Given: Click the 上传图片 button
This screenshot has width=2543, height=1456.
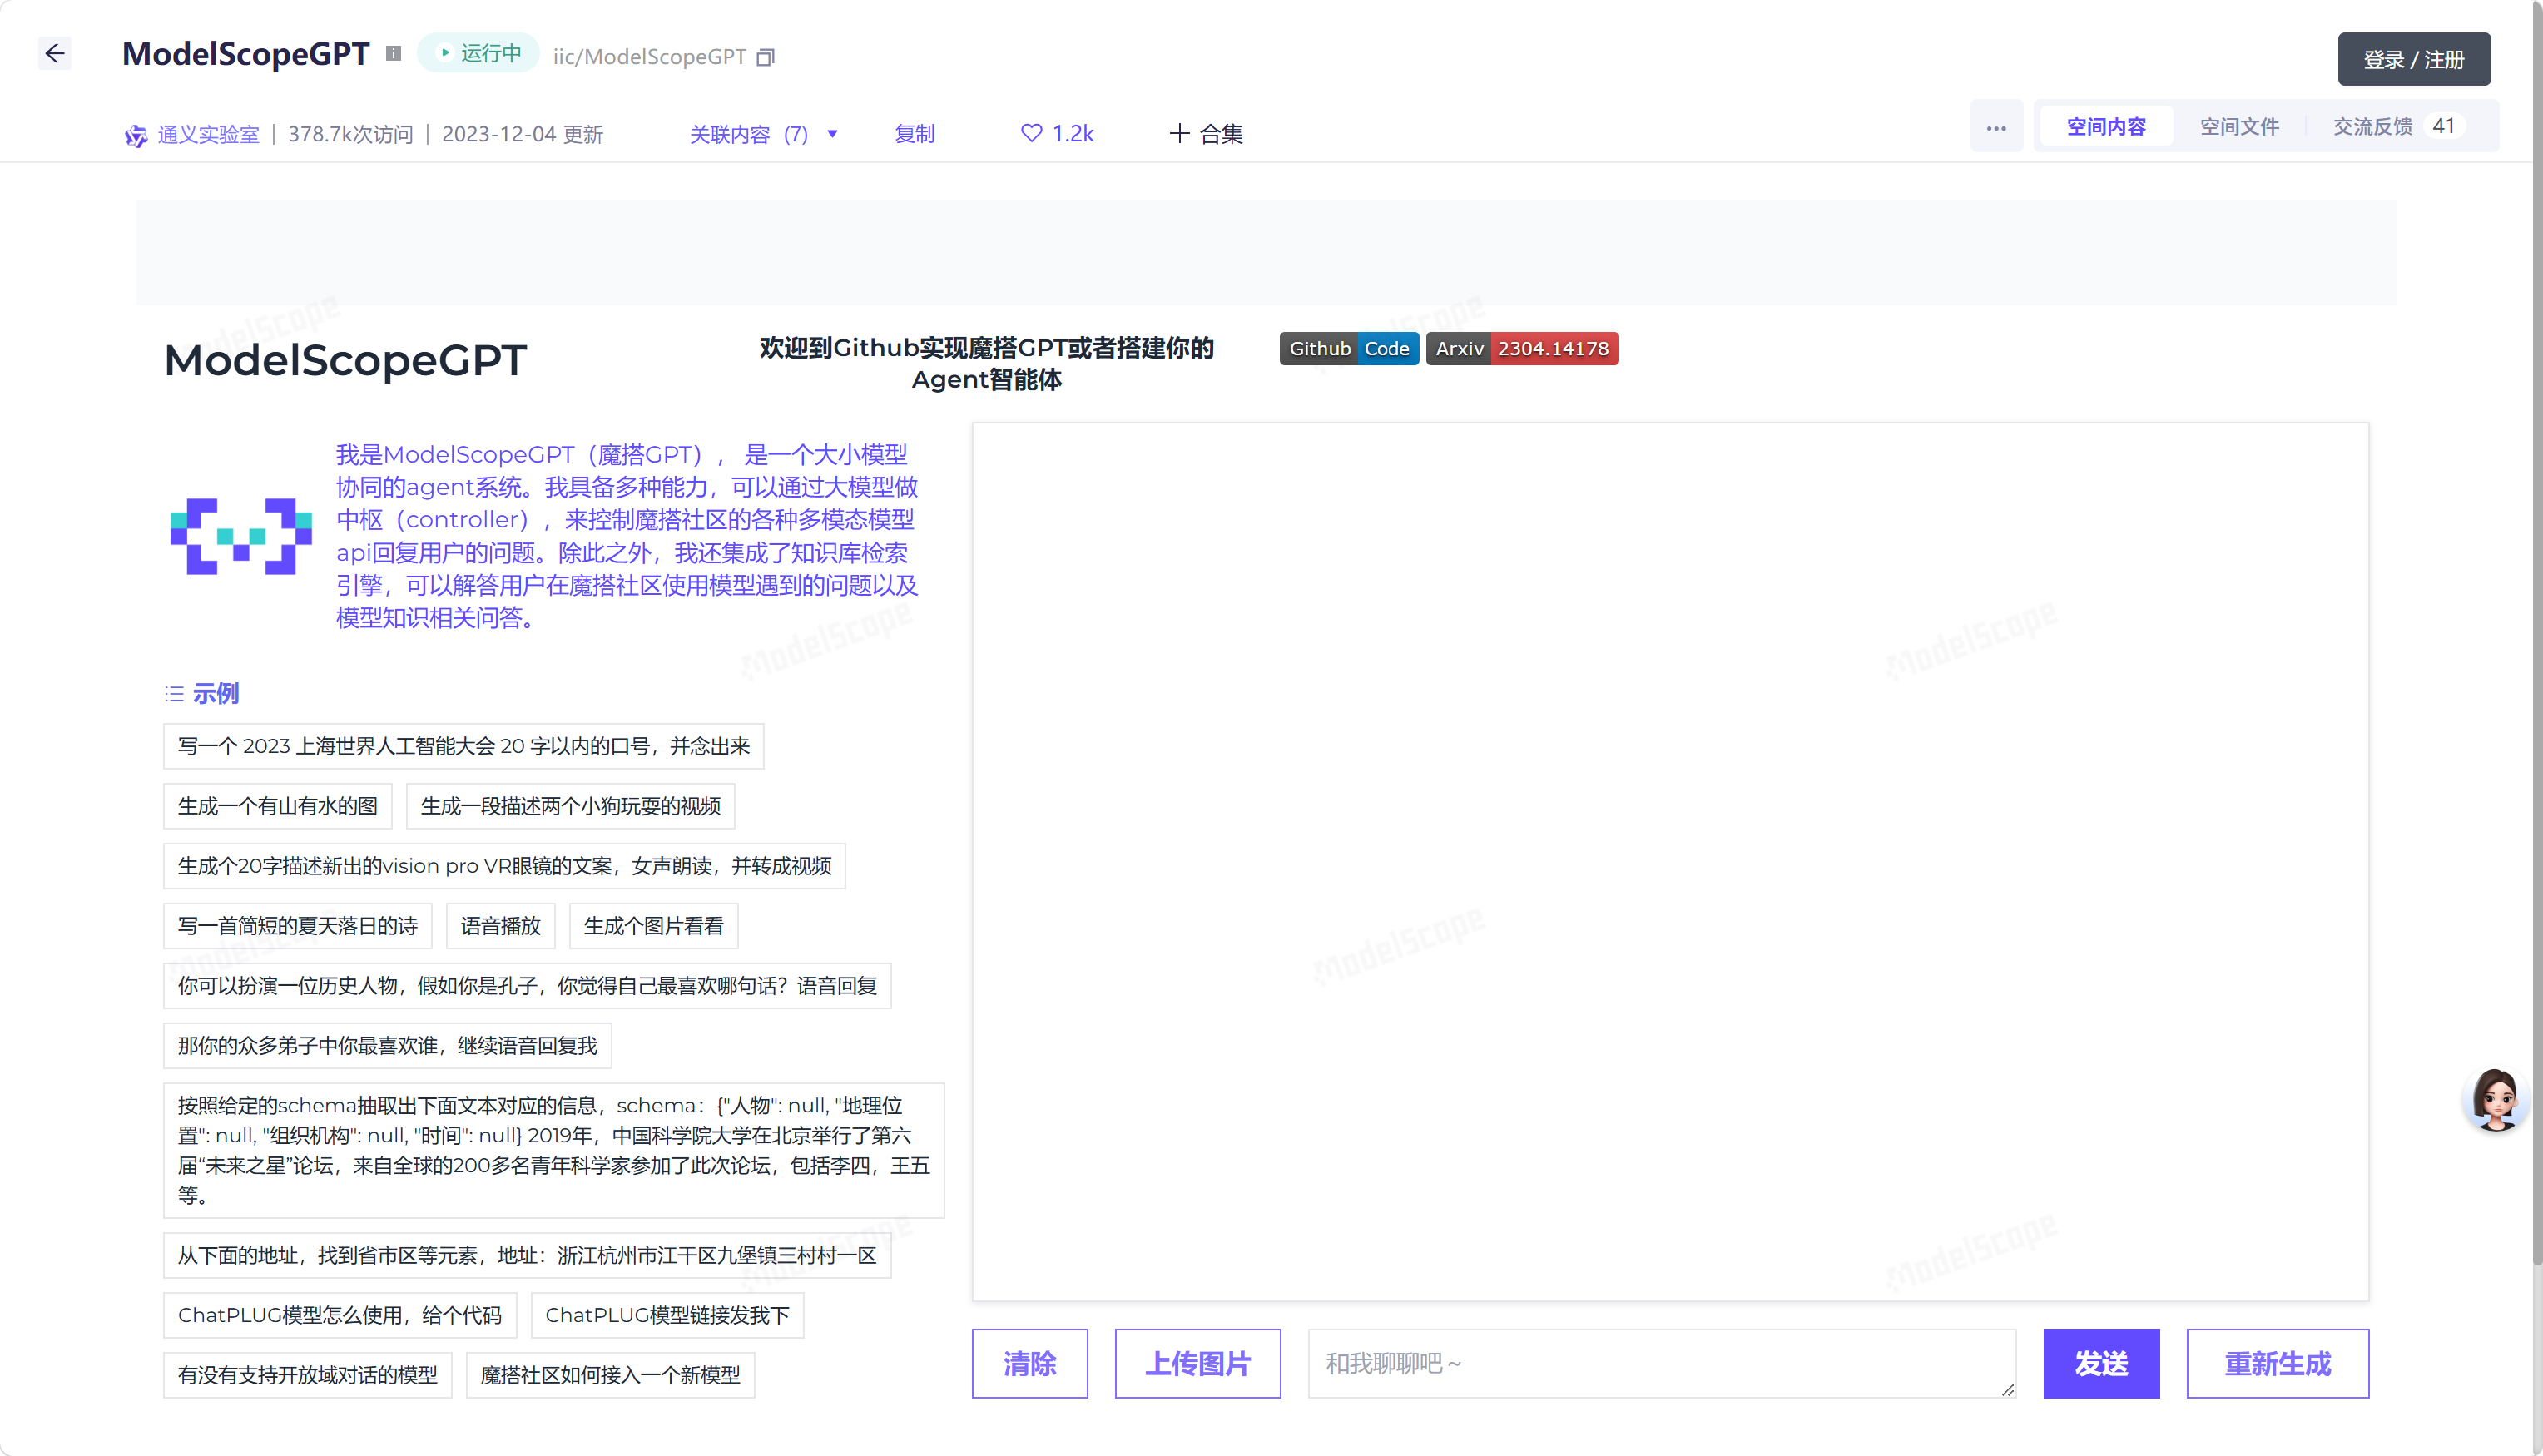Looking at the screenshot, I should (1197, 1363).
